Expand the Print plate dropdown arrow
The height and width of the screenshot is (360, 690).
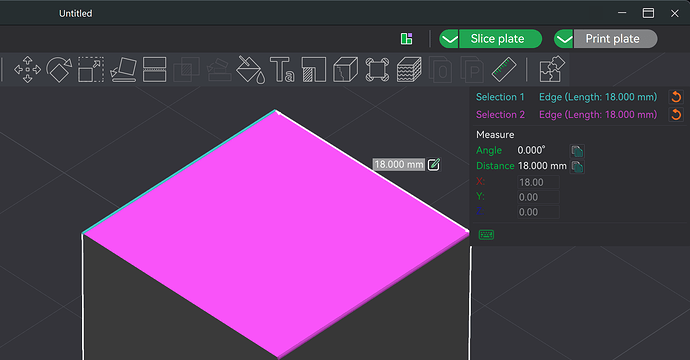click(x=564, y=39)
